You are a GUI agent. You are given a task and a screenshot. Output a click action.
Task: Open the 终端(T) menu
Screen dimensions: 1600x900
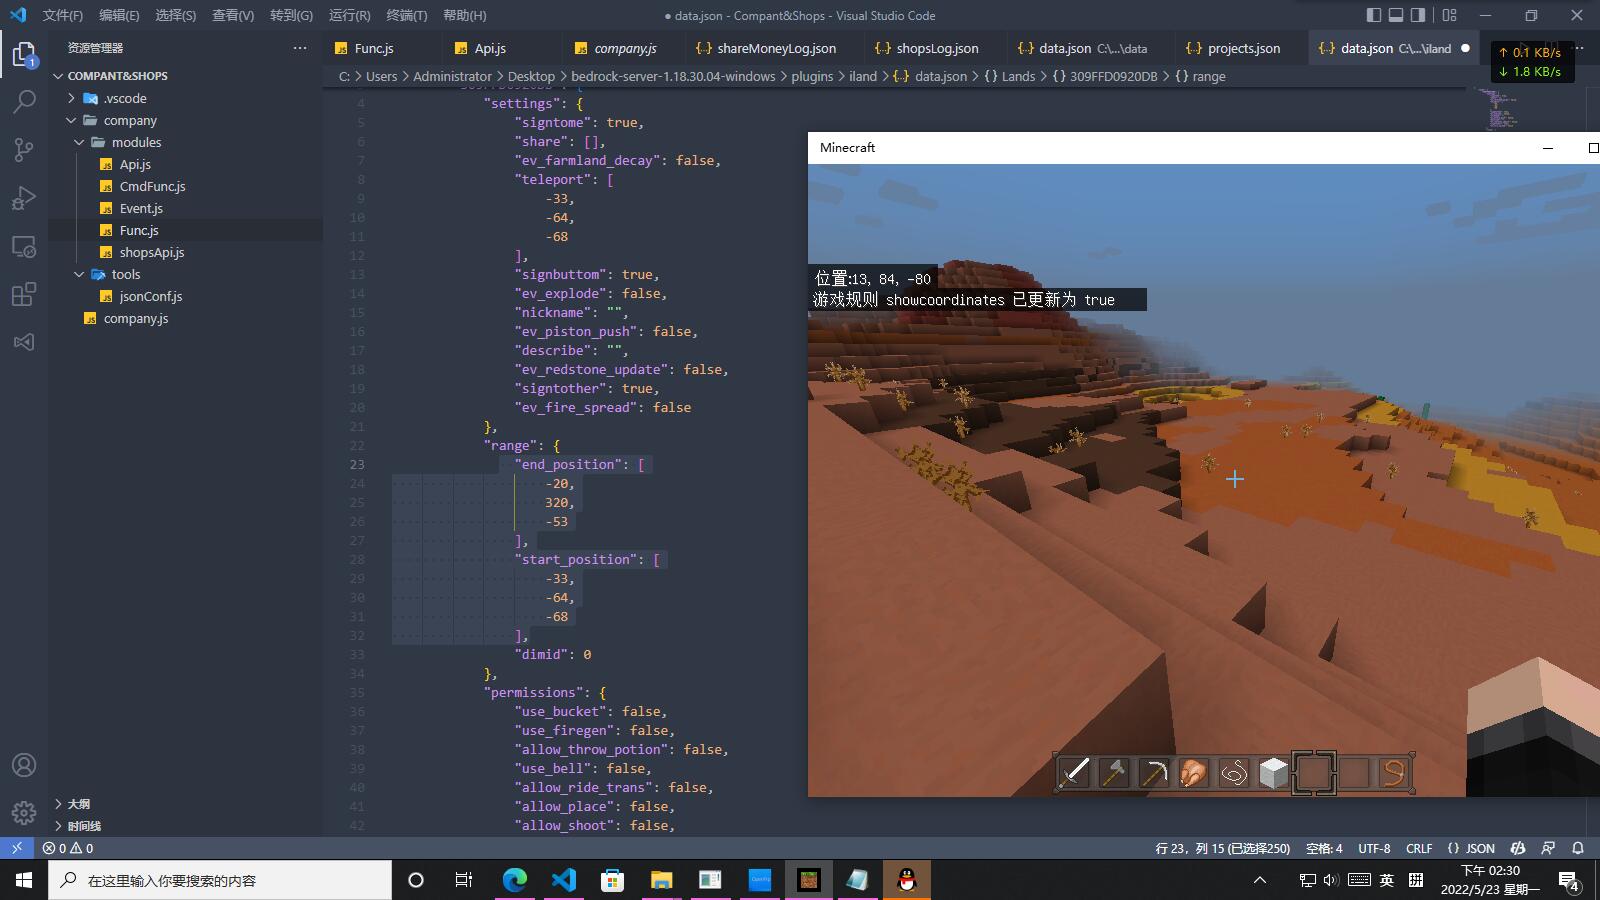pos(406,15)
